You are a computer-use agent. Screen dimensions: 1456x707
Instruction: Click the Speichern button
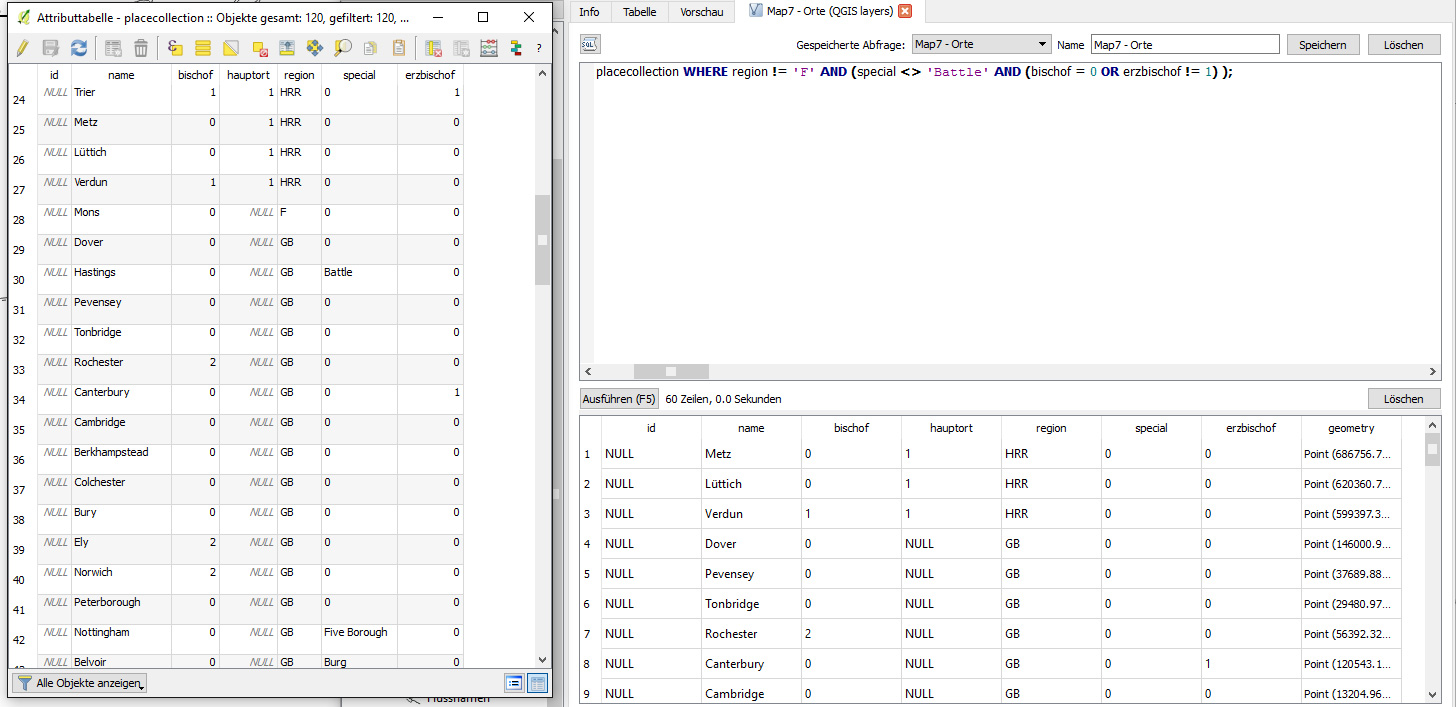(1323, 45)
